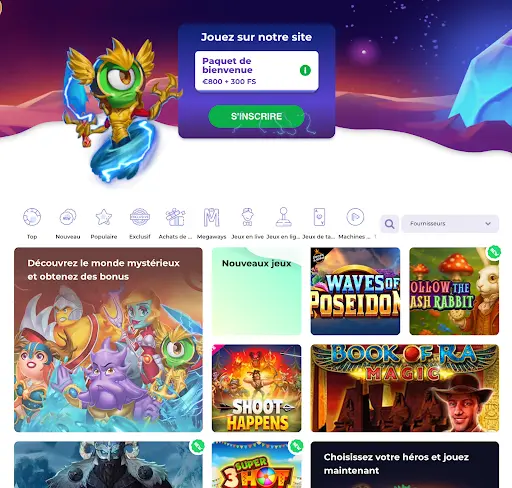Image resolution: width=512 pixels, height=488 pixels.
Task: Open the Exclusif games category
Action: point(140,217)
